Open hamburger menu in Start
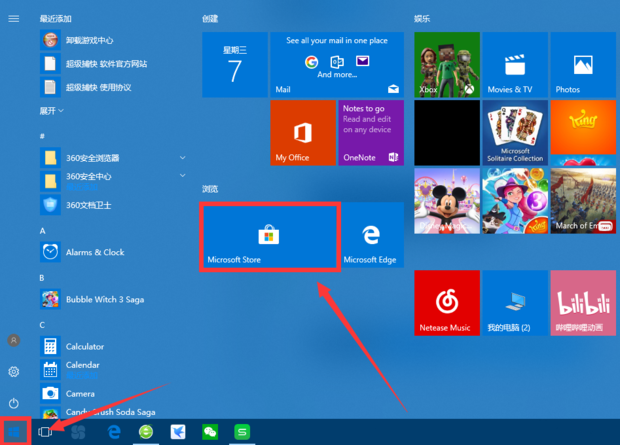This screenshot has width=620, height=445. [14, 19]
